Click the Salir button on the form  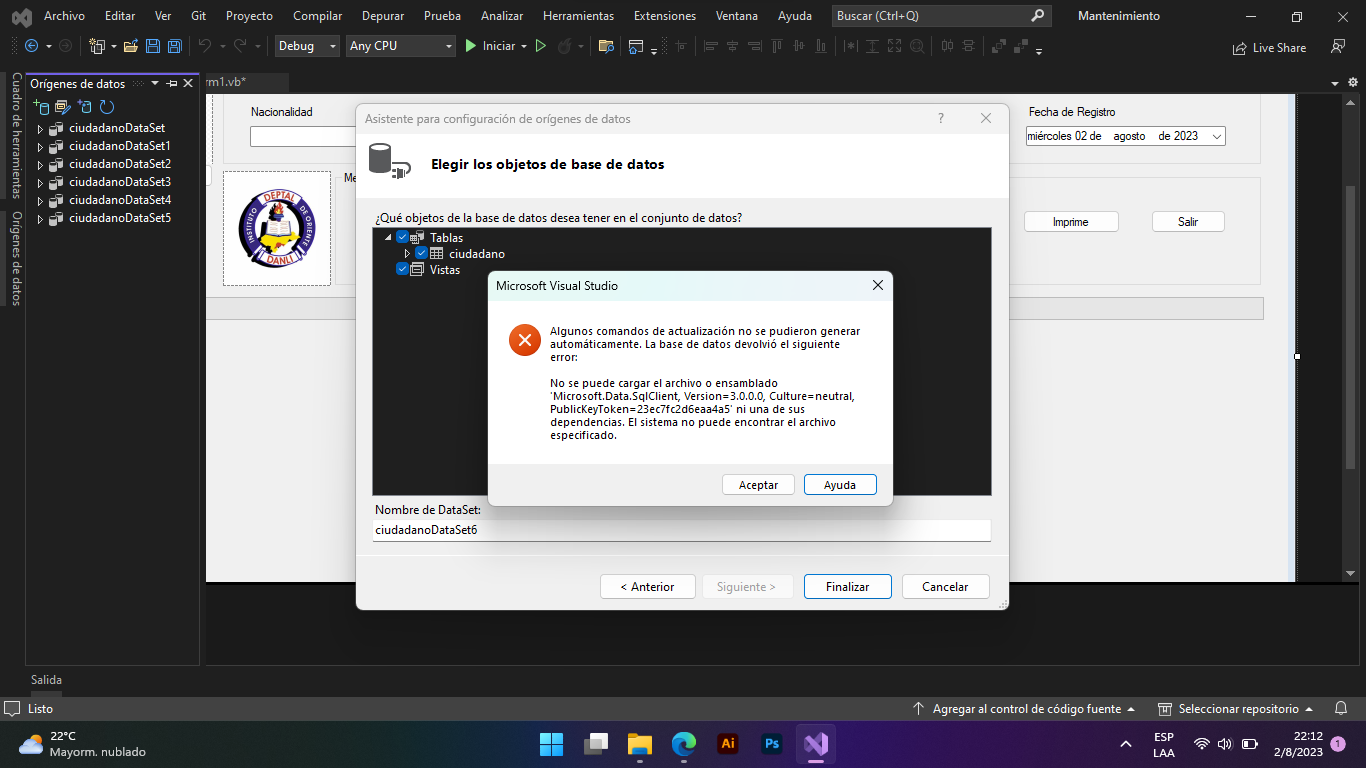[x=1188, y=222]
